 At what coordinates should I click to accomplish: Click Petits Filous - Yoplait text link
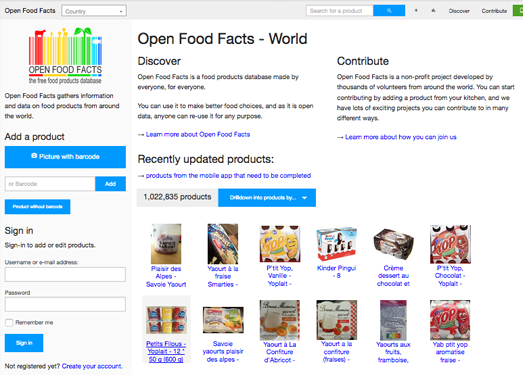point(166,351)
